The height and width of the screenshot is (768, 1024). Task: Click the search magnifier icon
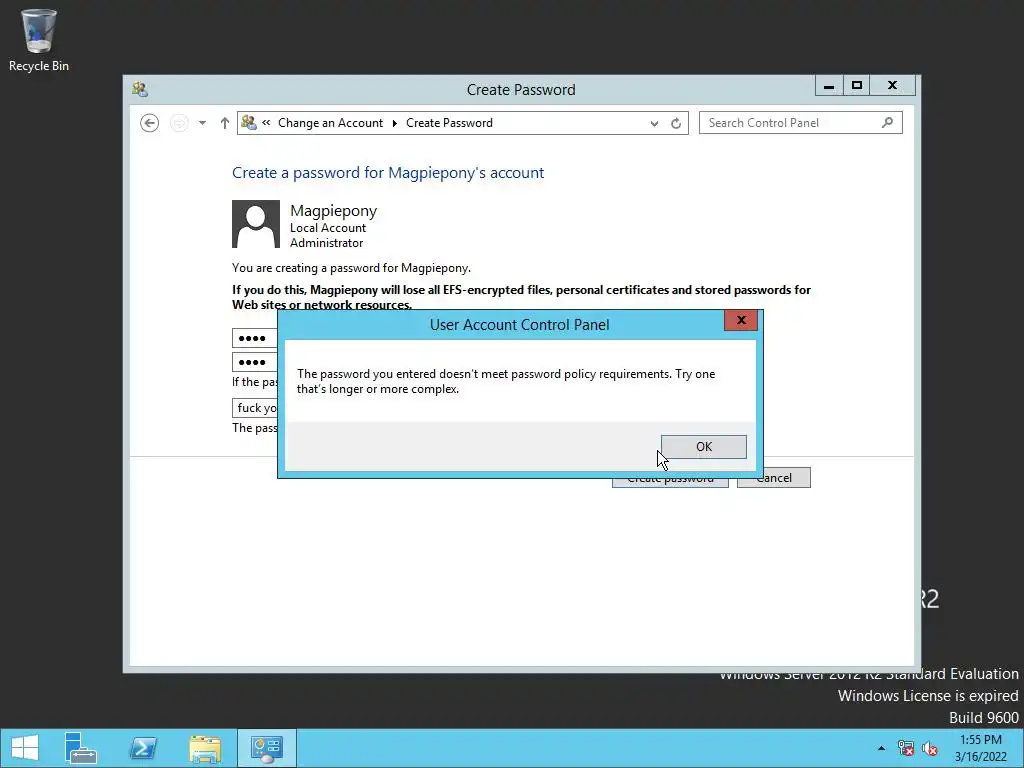click(x=887, y=122)
